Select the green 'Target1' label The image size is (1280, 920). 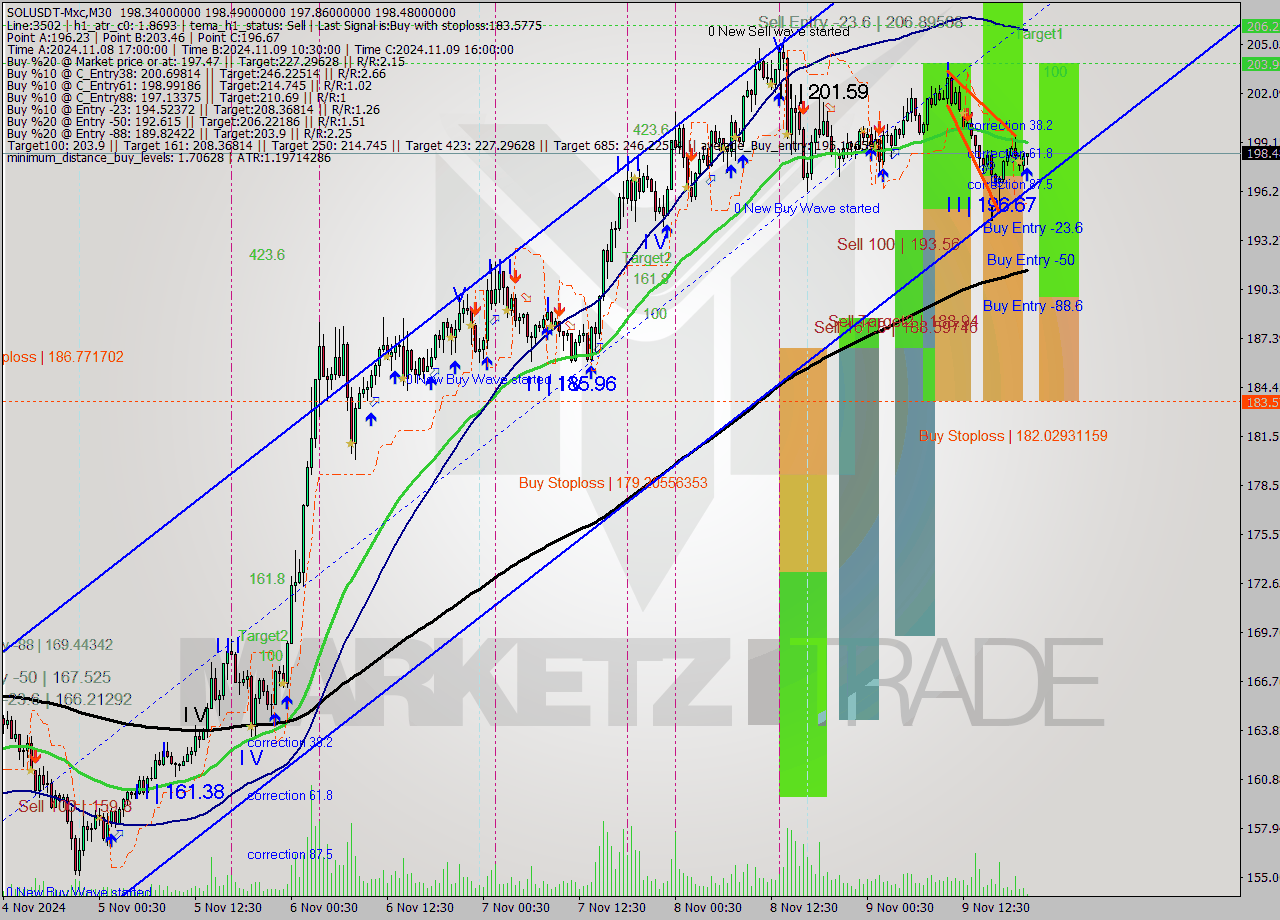1040,34
